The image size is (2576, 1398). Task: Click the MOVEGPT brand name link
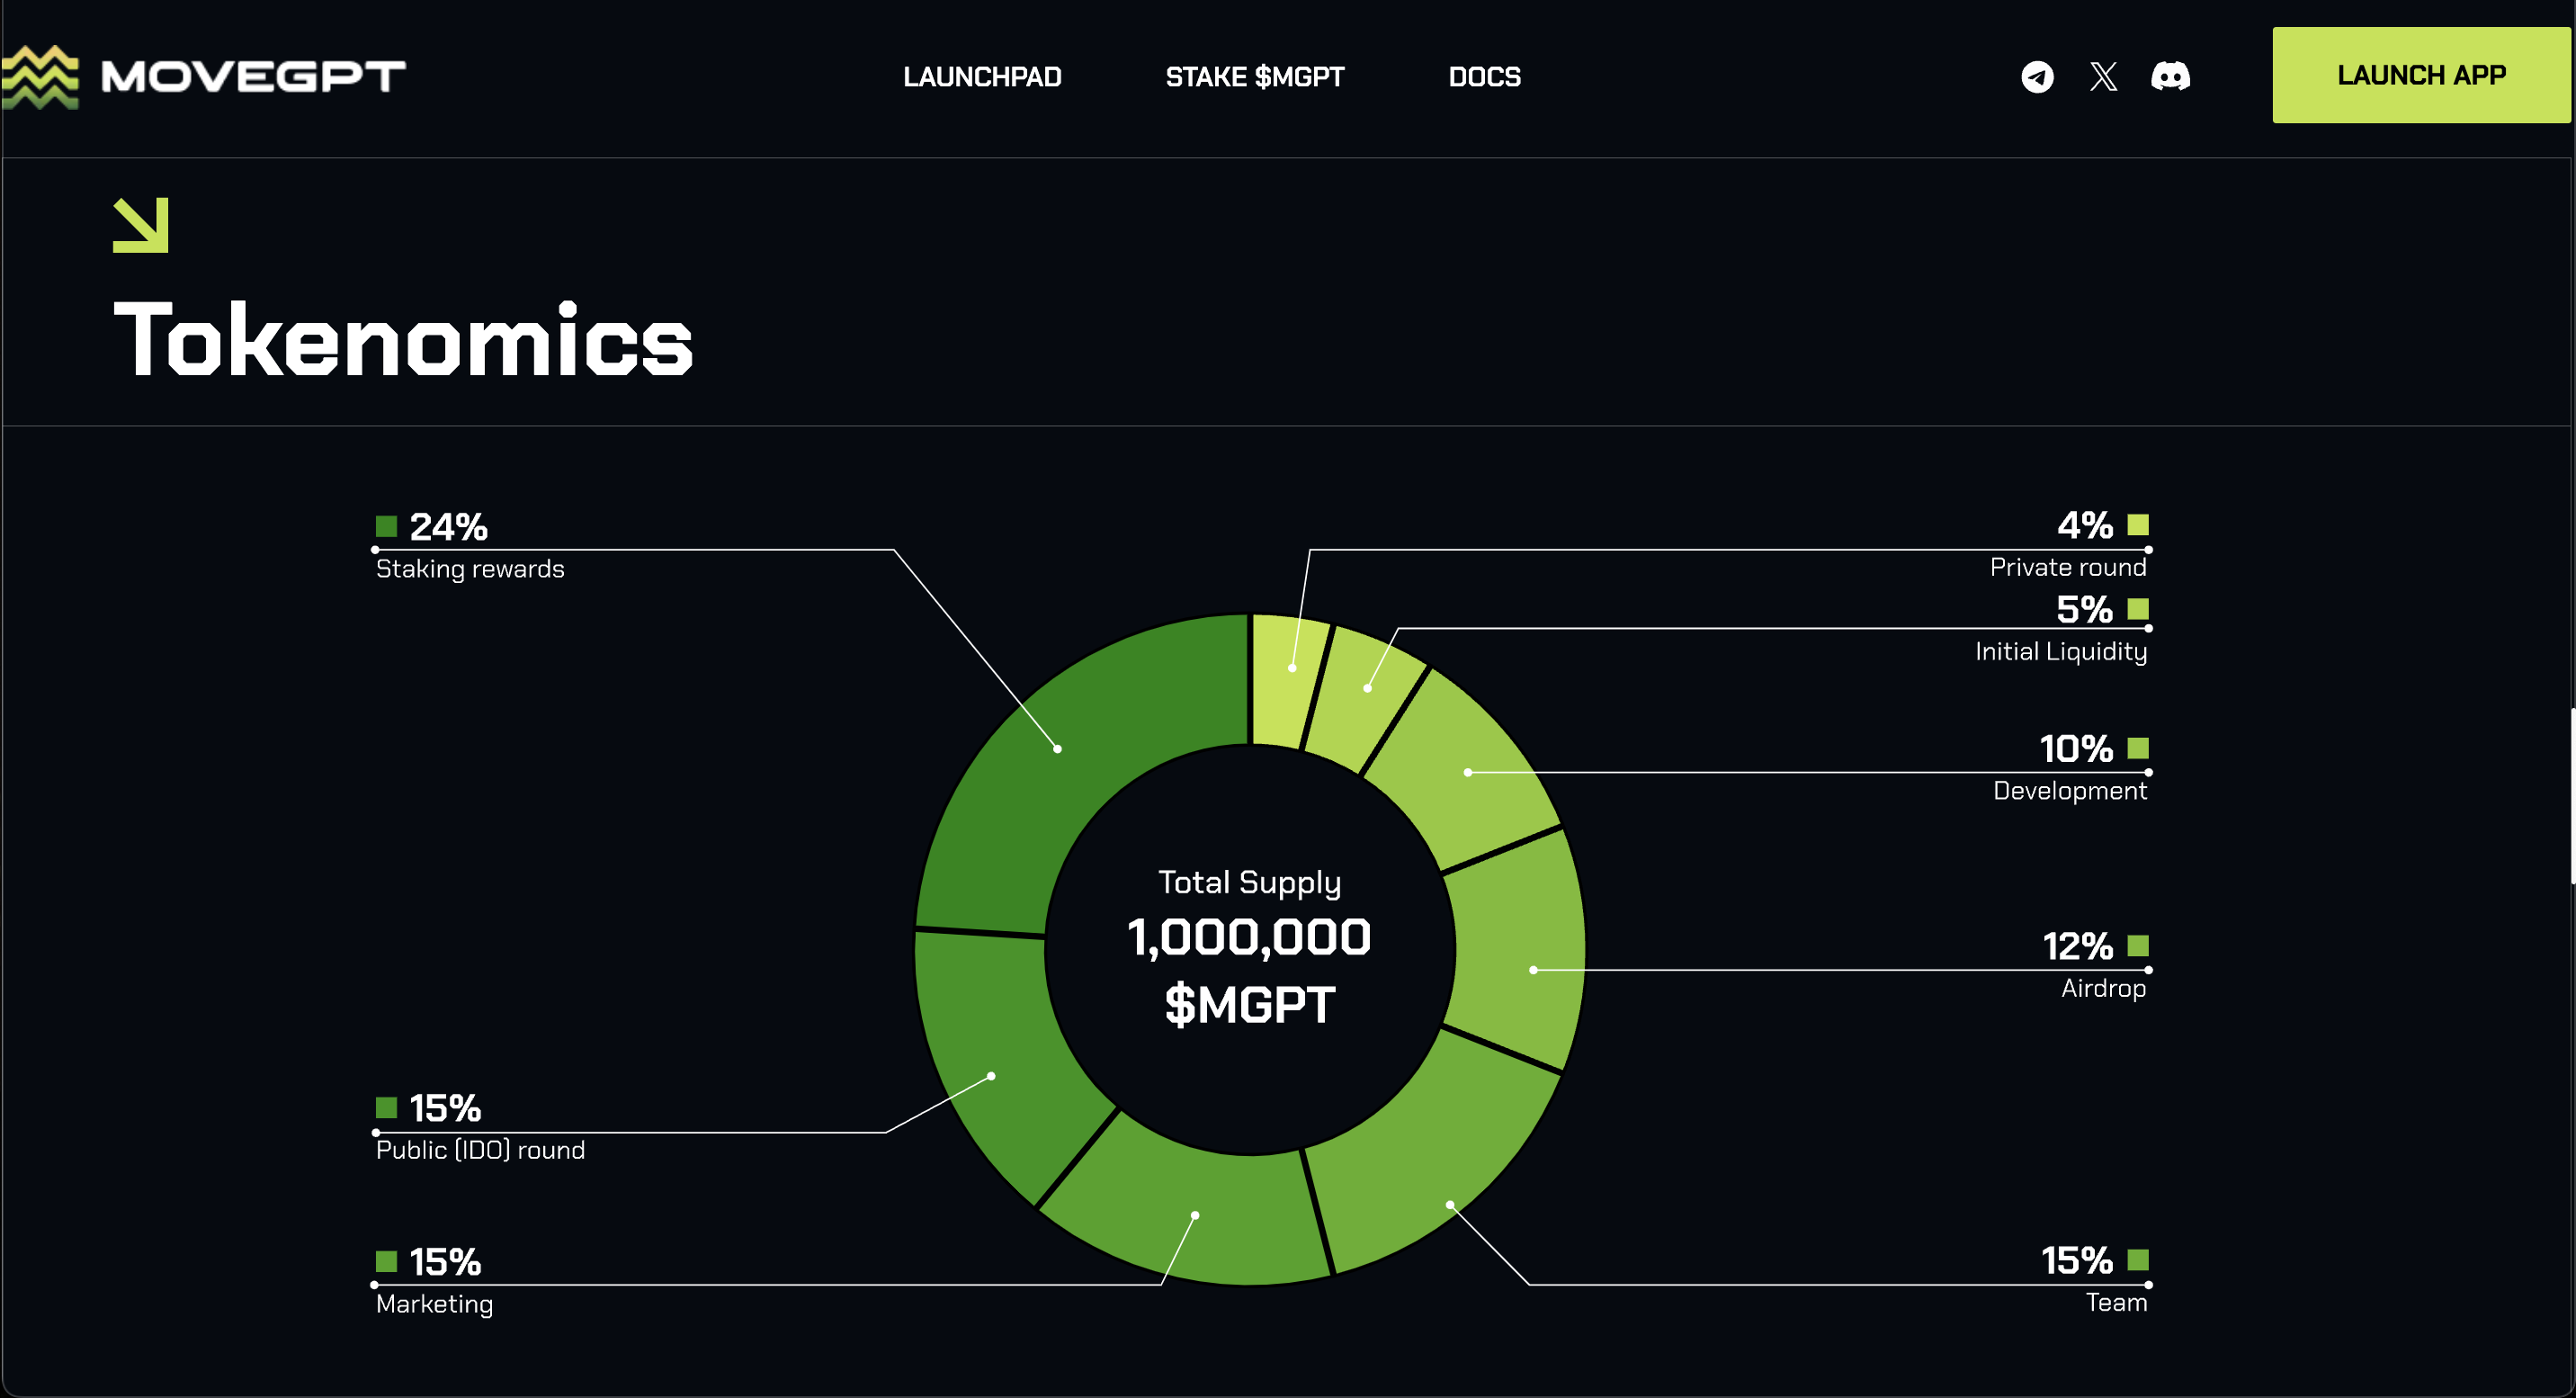click(253, 76)
